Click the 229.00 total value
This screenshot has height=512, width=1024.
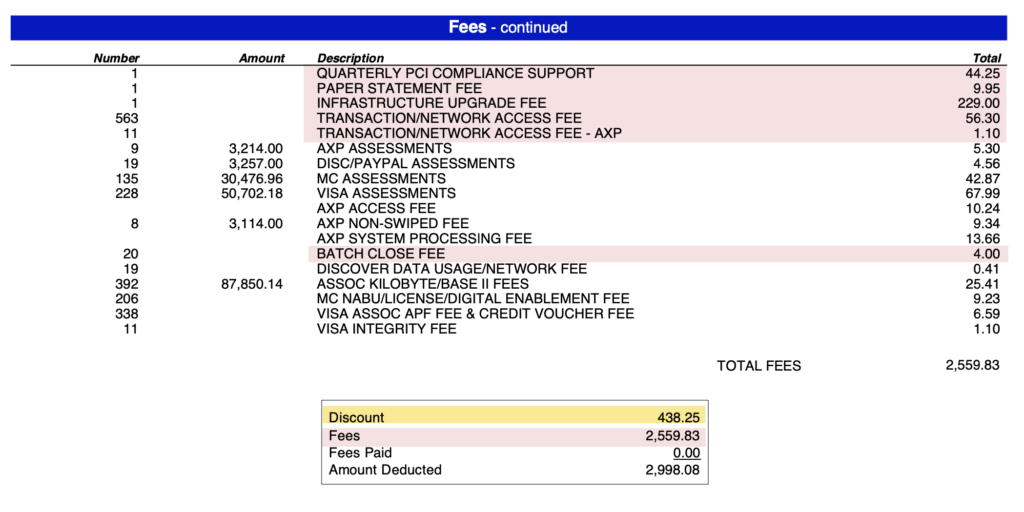978,103
